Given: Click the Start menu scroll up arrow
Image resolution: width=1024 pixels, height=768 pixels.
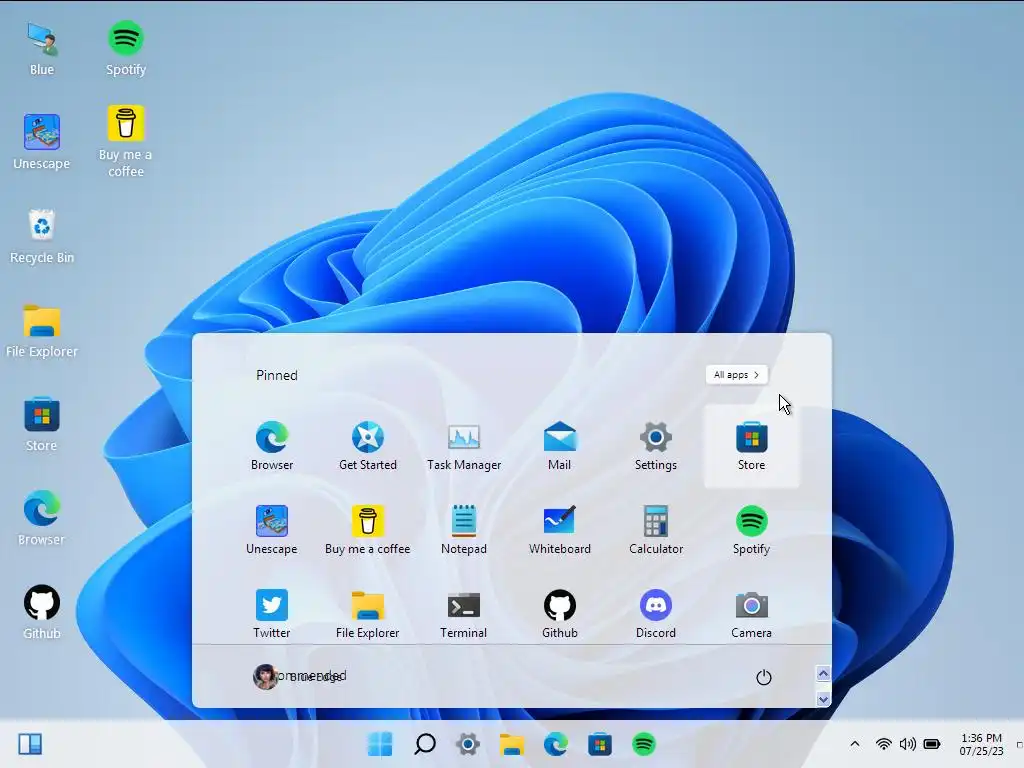Looking at the screenshot, I should pyautogui.click(x=823, y=673).
